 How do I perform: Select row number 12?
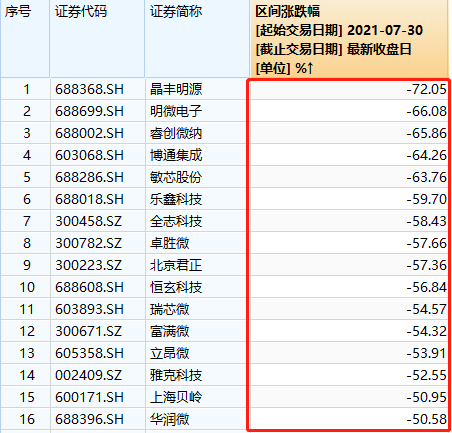coord(27,331)
